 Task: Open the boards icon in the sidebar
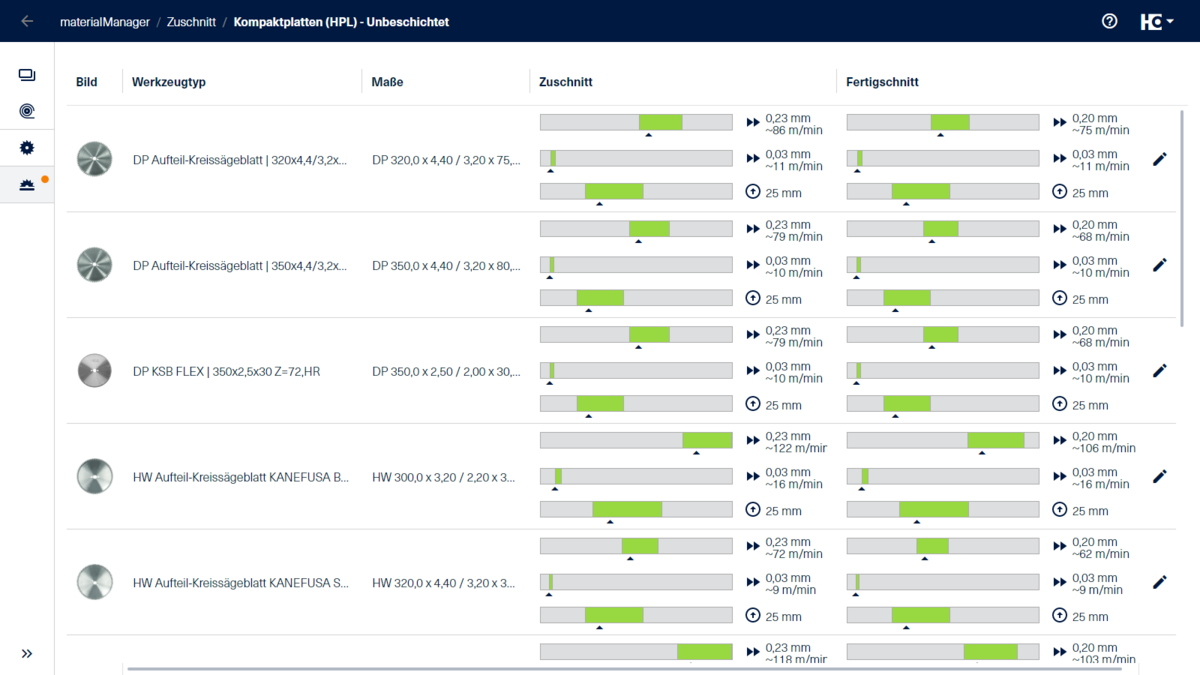[27, 75]
